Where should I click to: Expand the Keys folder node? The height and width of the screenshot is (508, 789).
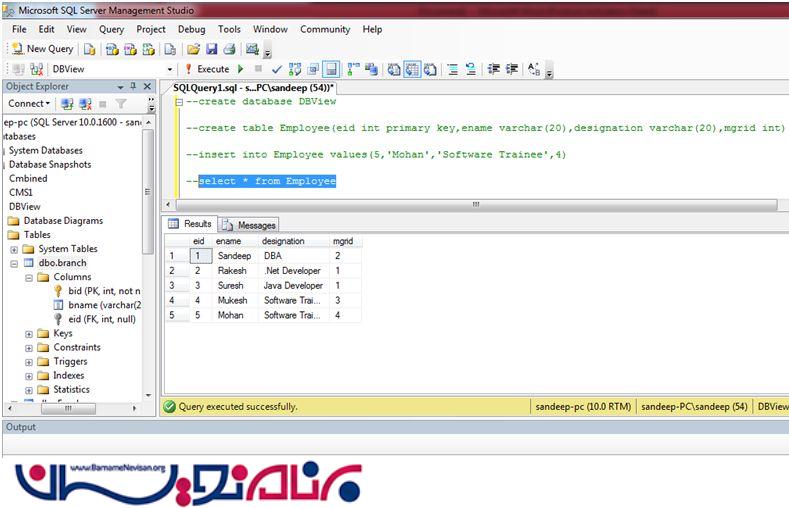[29, 333]
